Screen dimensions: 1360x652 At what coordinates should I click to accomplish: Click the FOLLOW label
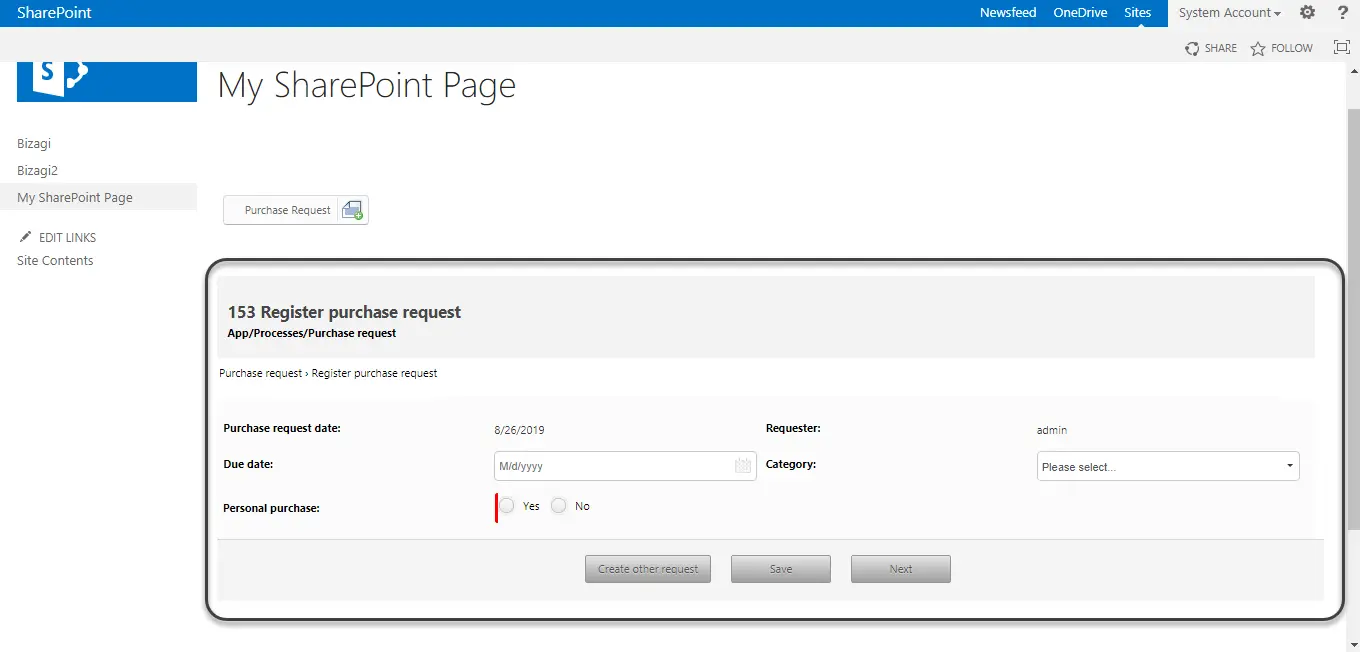coord(1292,48)
